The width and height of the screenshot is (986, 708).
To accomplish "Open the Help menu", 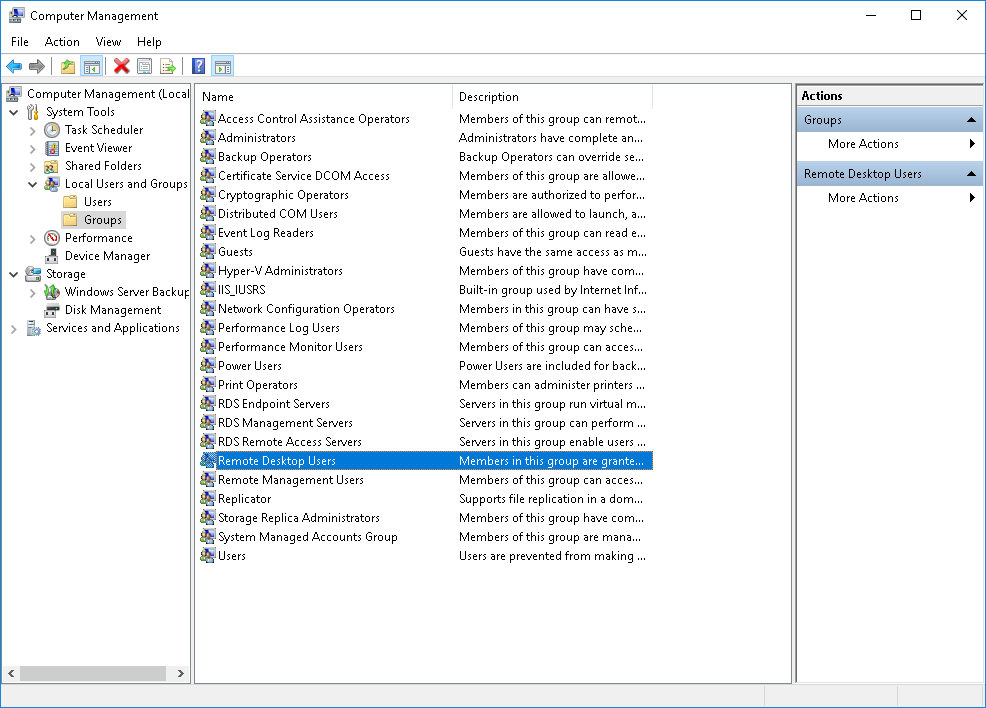I will (149, 41).
